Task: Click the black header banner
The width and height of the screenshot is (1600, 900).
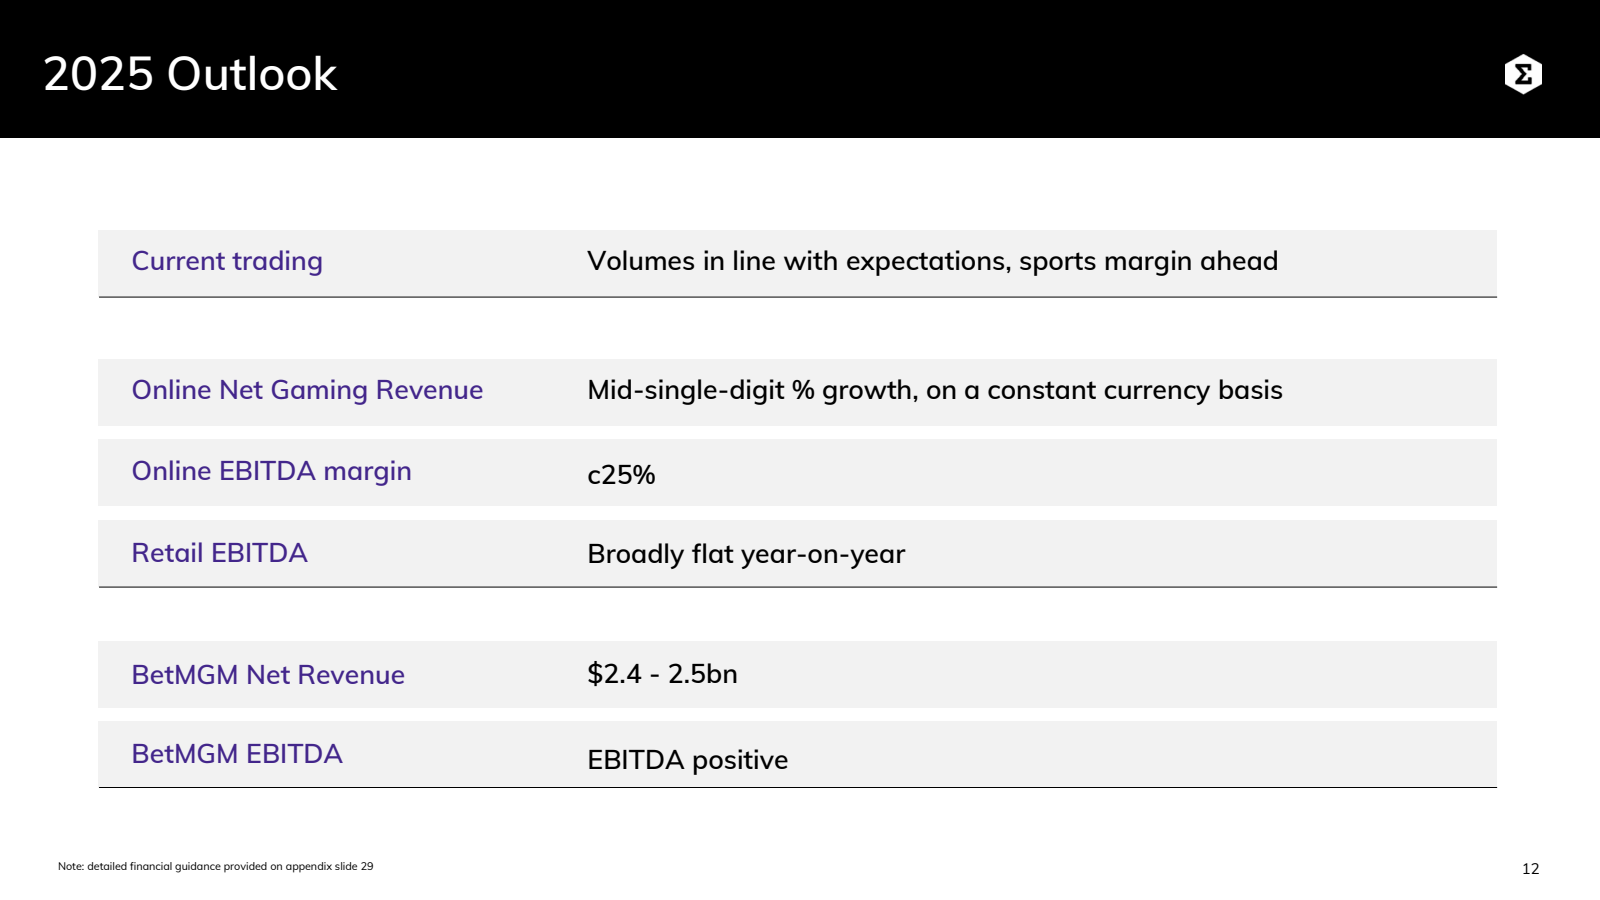Action: click(800, 69)
